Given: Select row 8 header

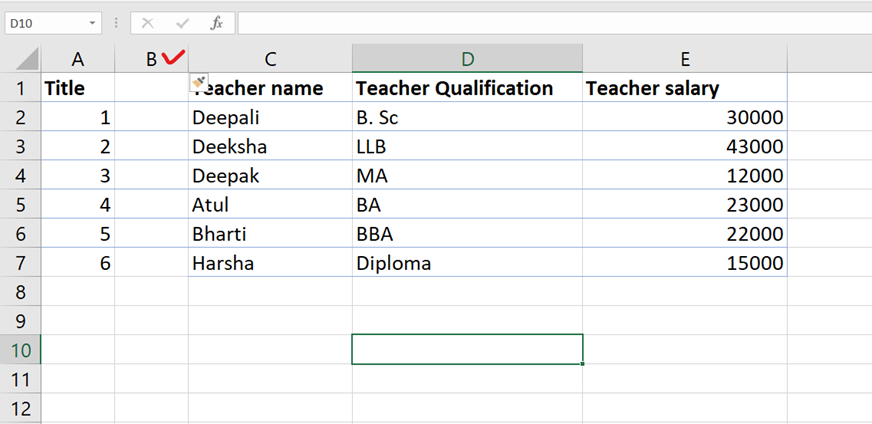Looking at the screenshot, I should coord(20,292).
